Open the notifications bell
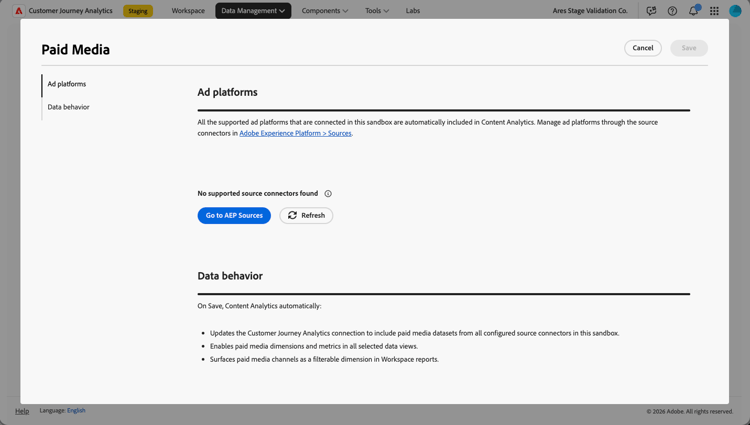Image resolution: width=750 pixels, height=425 pixels. tap(693, 11)
